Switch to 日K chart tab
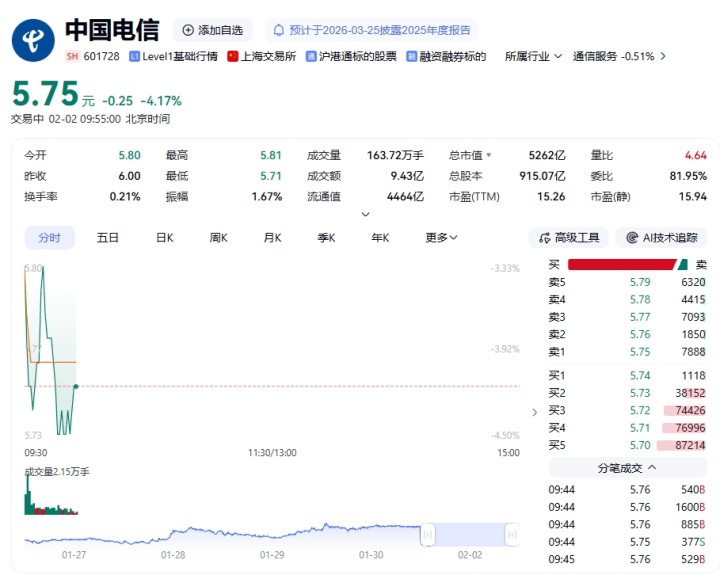This screenshot has height=575, width=720. point(165,238)
